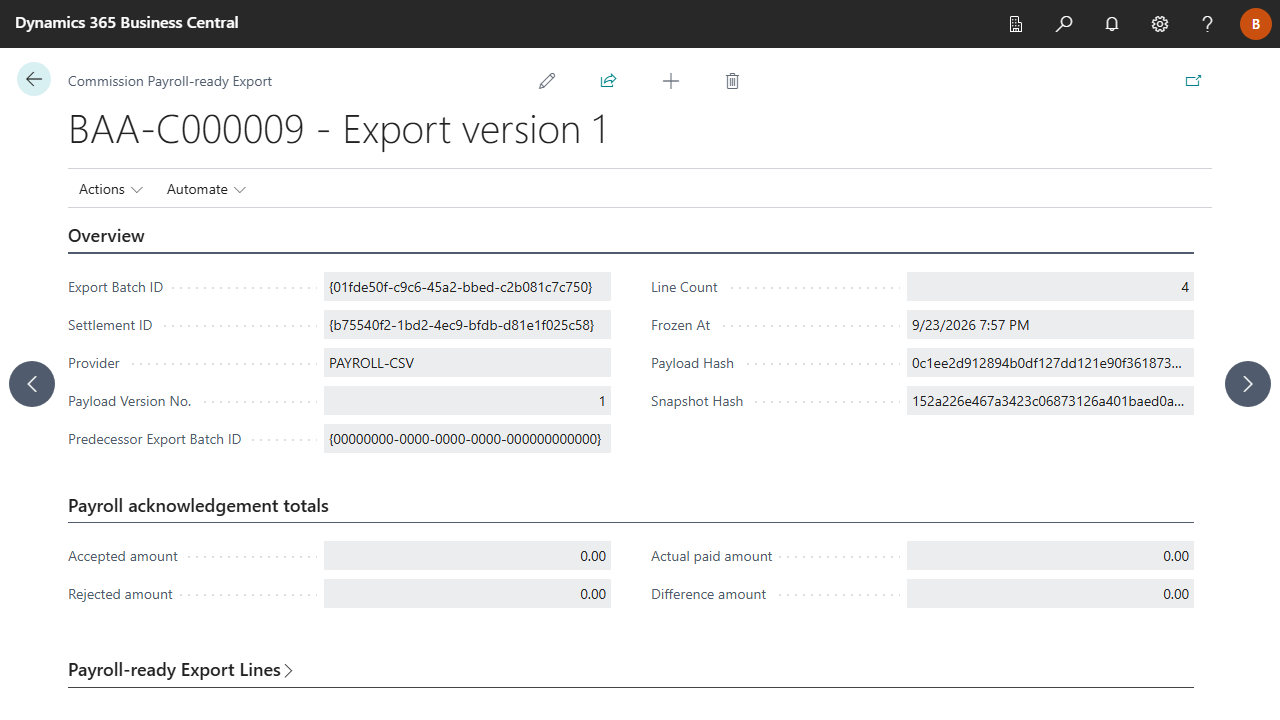Viewport: 1280px width, 720px height.
Task: Click the Line Count field
Action: (1050, 287)
